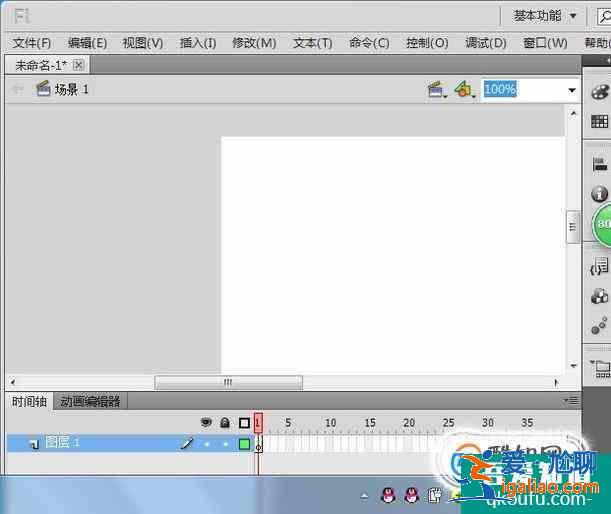Image resolution: width=611 pixels, height=514 pixels.
Task: Open the edit scene clapperboard dropdown
Action: tap(437, 90)
